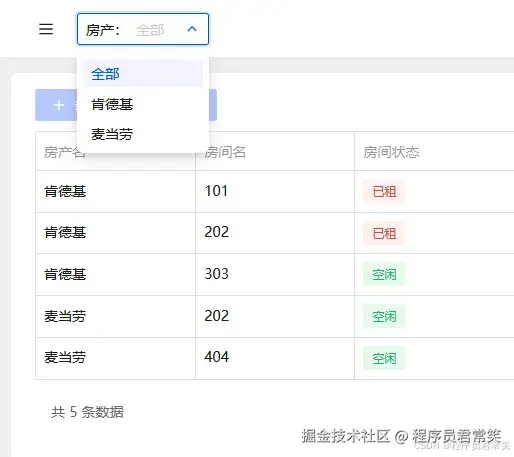Click room number 404 cell

pos(275,358)
